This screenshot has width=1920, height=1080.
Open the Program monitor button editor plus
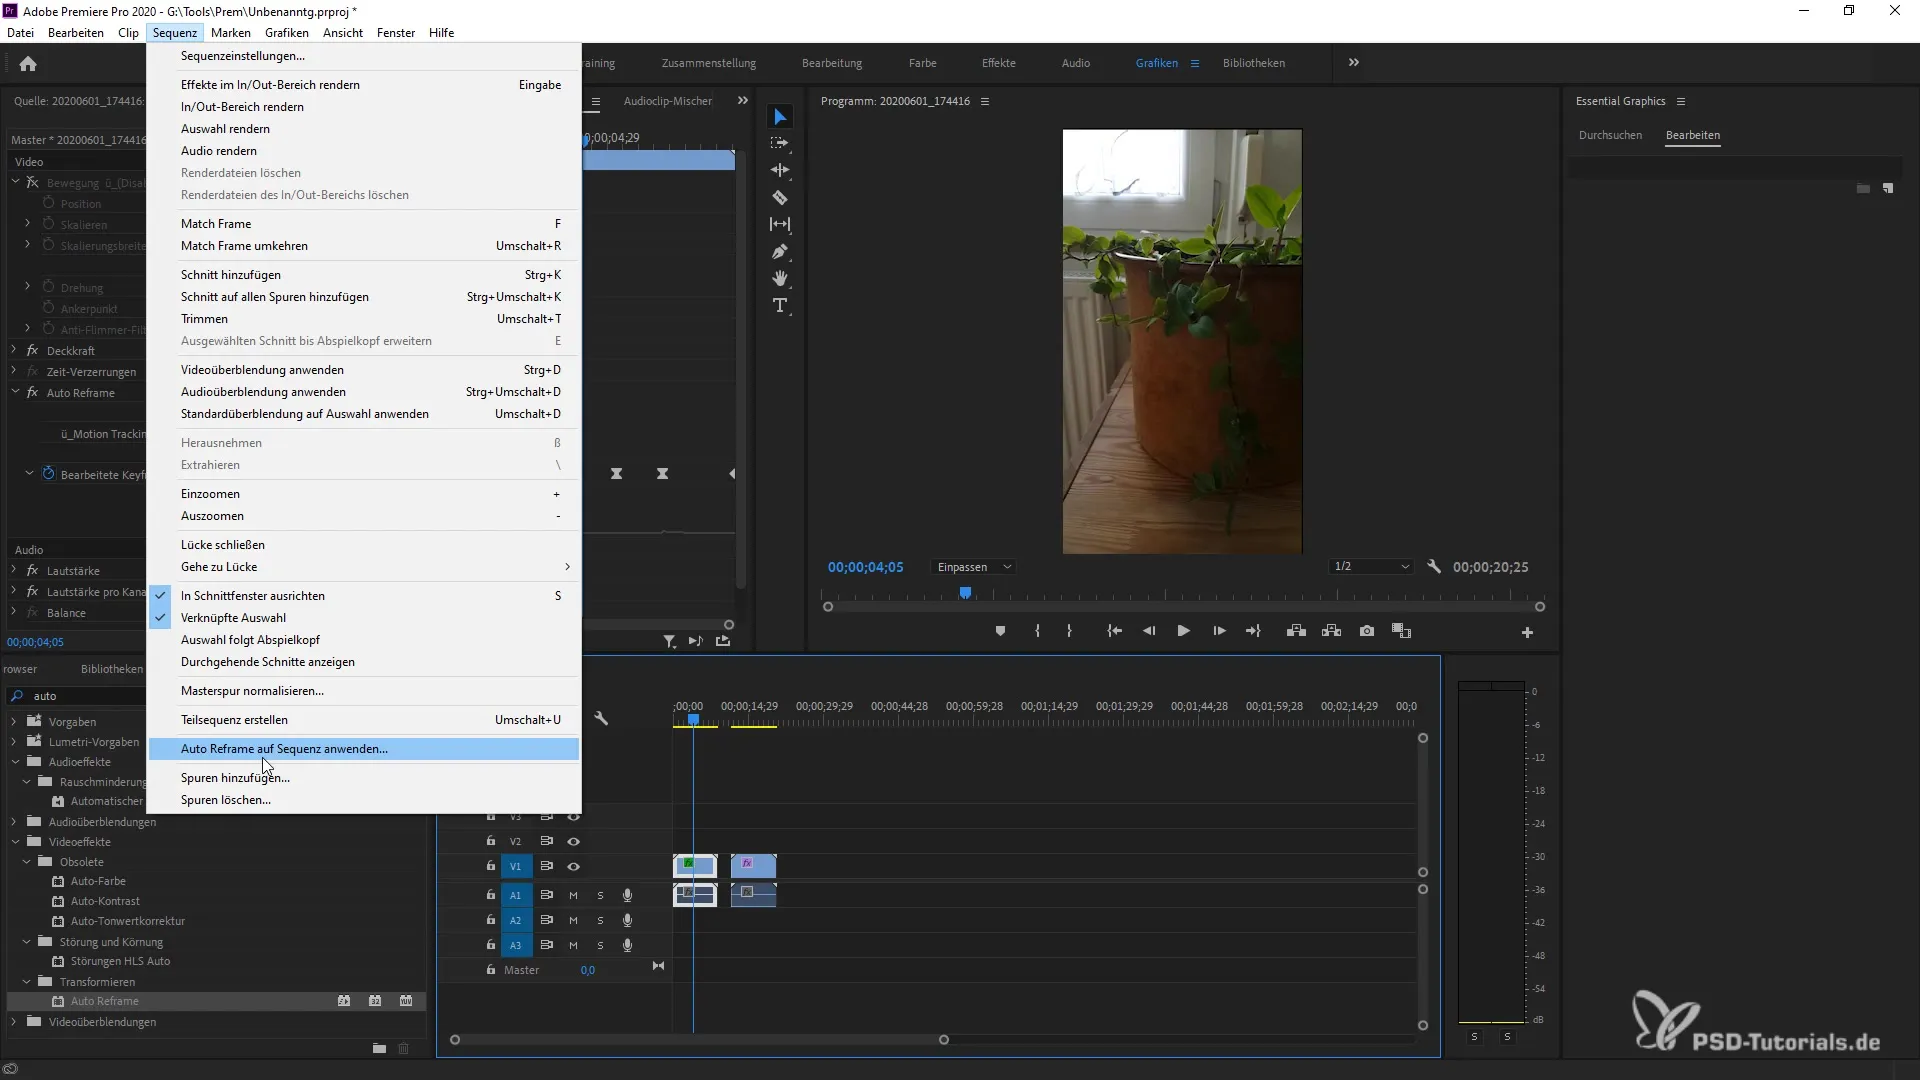(1527, 632)
